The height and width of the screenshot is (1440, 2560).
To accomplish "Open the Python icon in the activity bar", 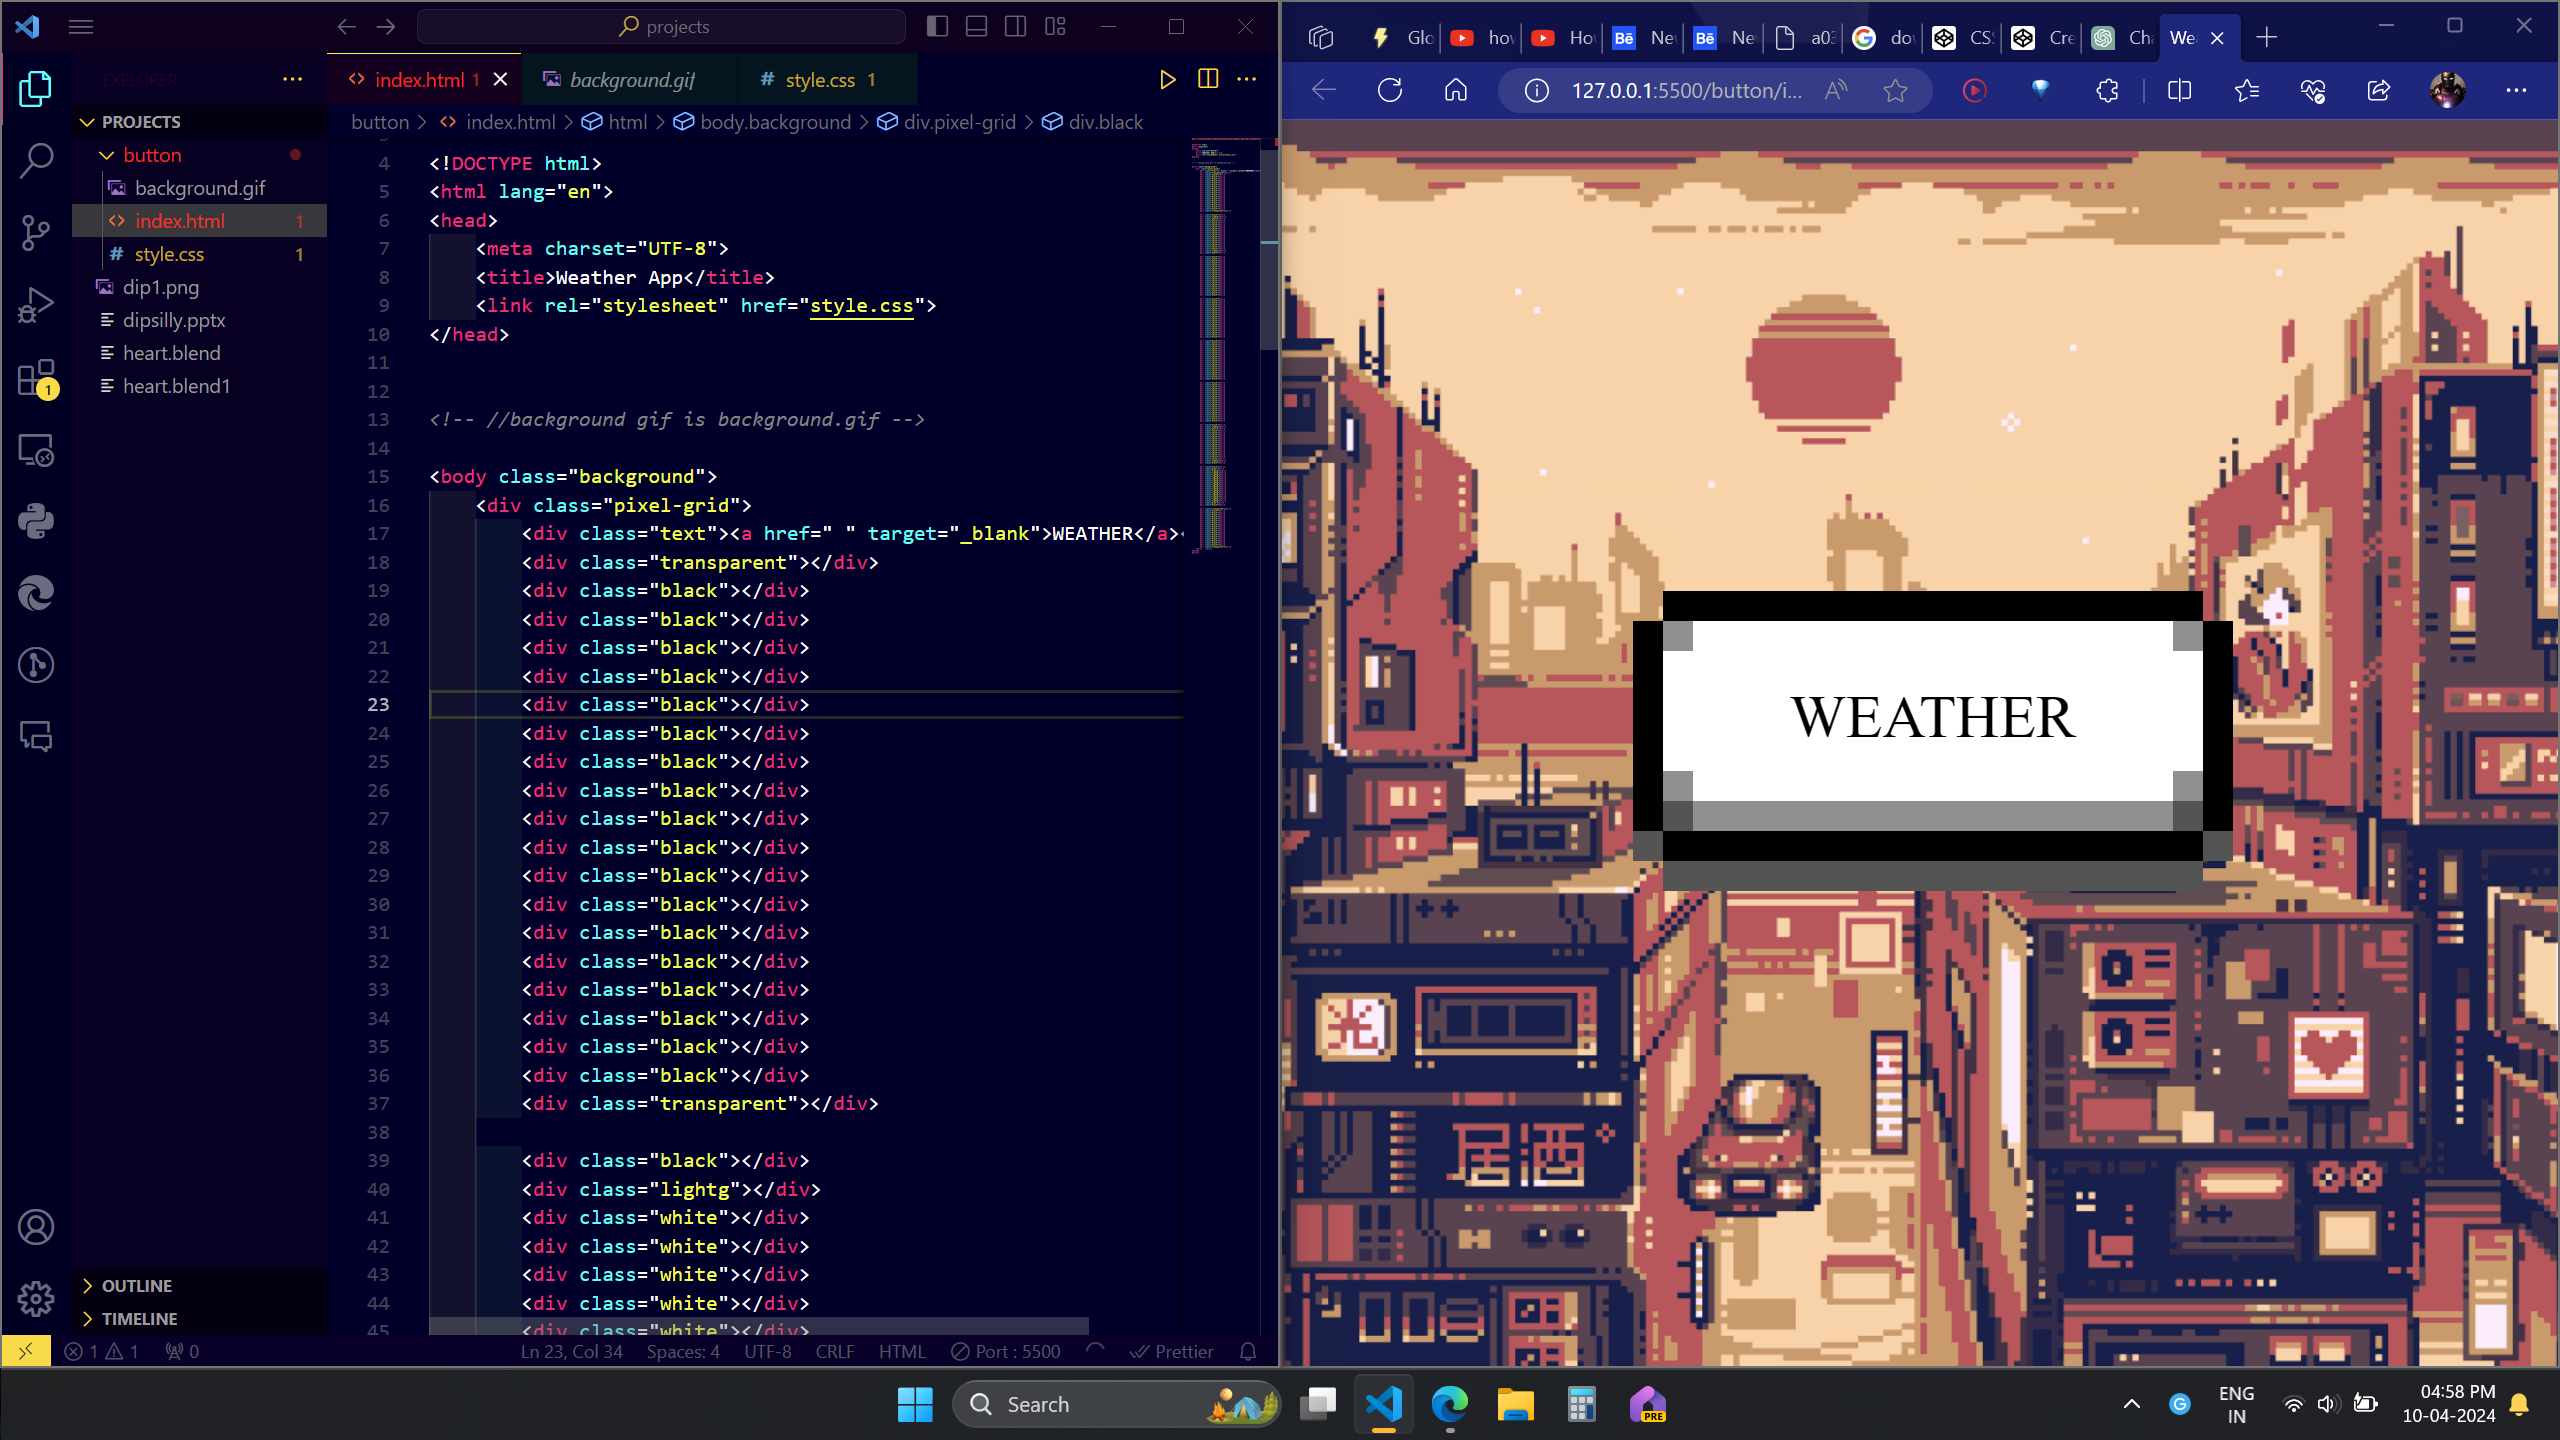I will click(x=36, y=521).
